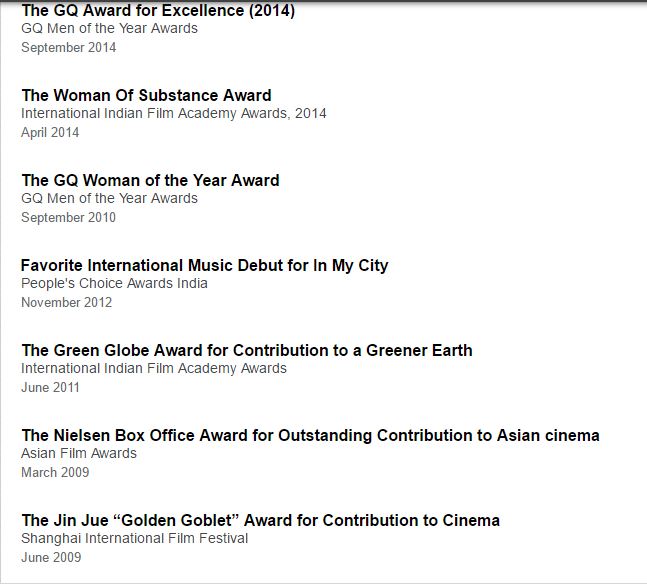
Task: Open Favorite International Music Debut for In My City
Action: pos(204,266)
